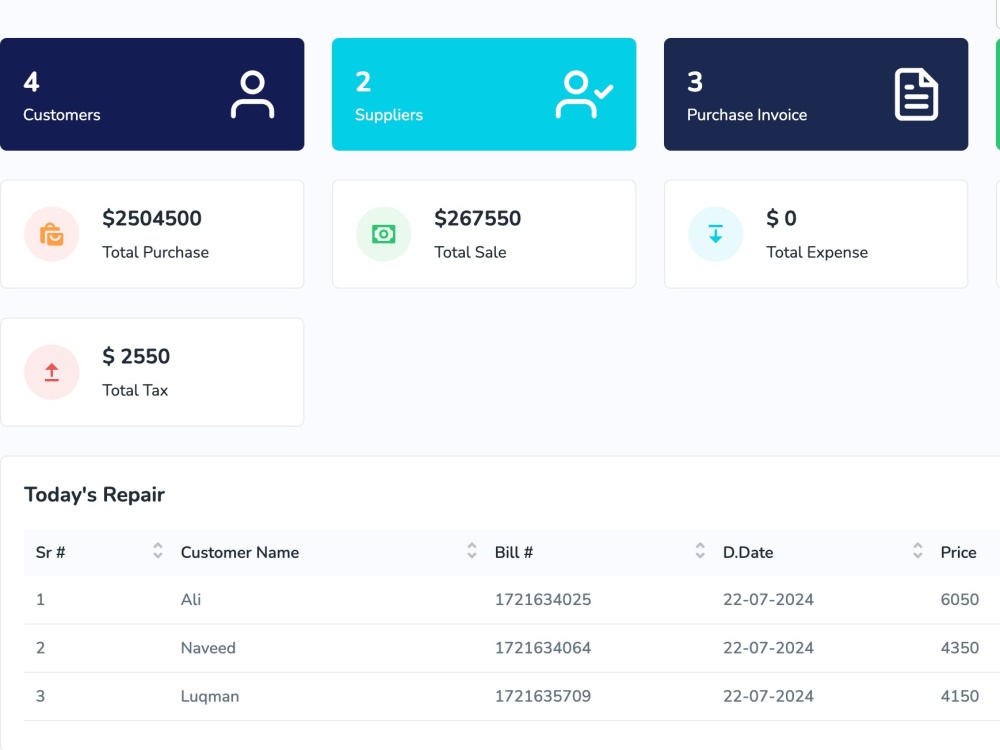Viewport: 1000px width, 750px height.
Task: Click the Total Purchase shopping bag icon
Action: [x=52, y=234]
